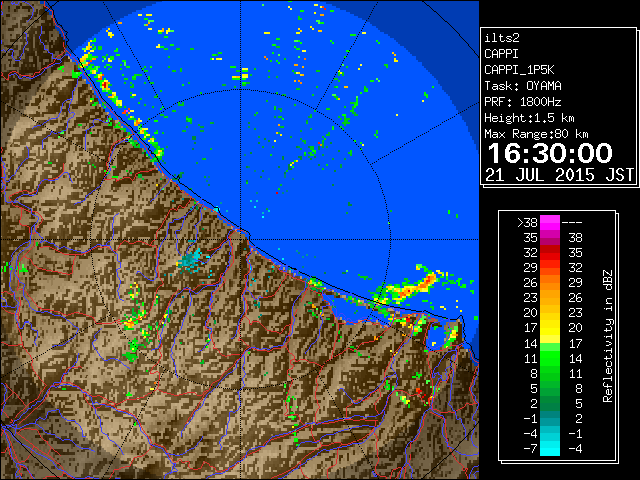Click the 'CAPPI_1P5K' product label
The image size is (640, 480).
click(519, 70)
